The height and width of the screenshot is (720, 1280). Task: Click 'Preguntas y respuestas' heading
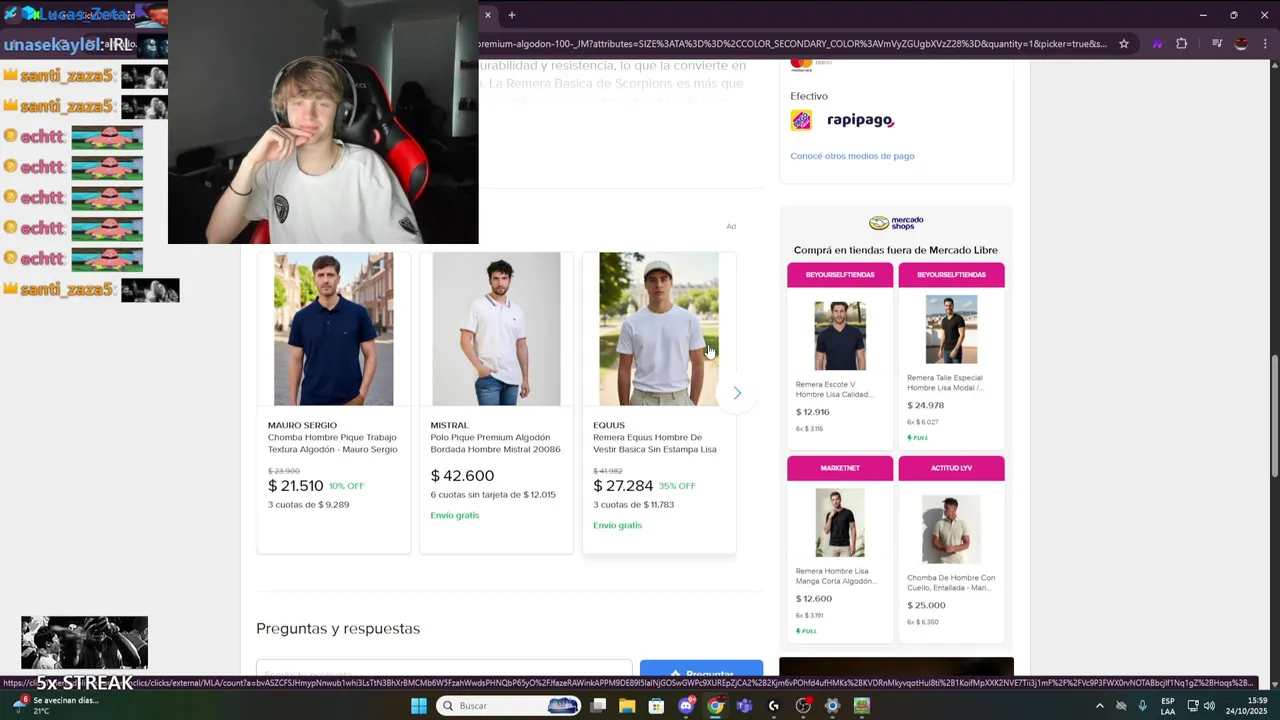click(x=338, y=628)
